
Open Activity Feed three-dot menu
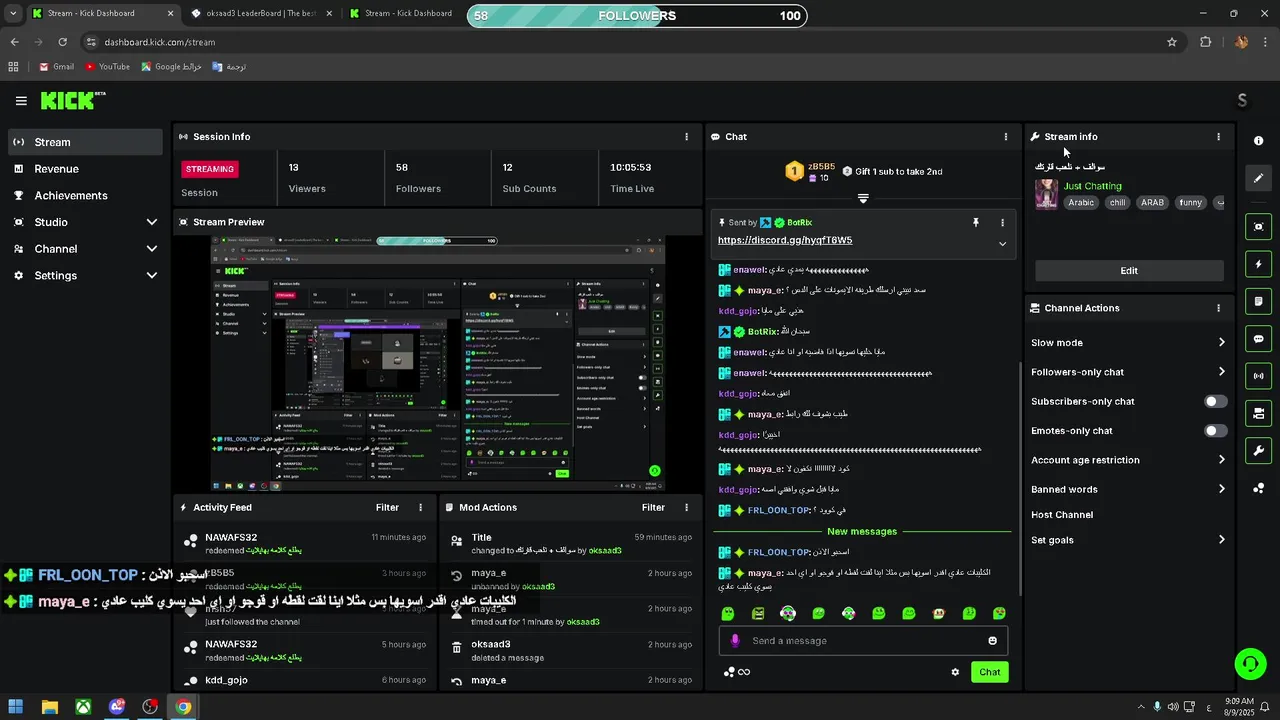click(x=421, y=508)
